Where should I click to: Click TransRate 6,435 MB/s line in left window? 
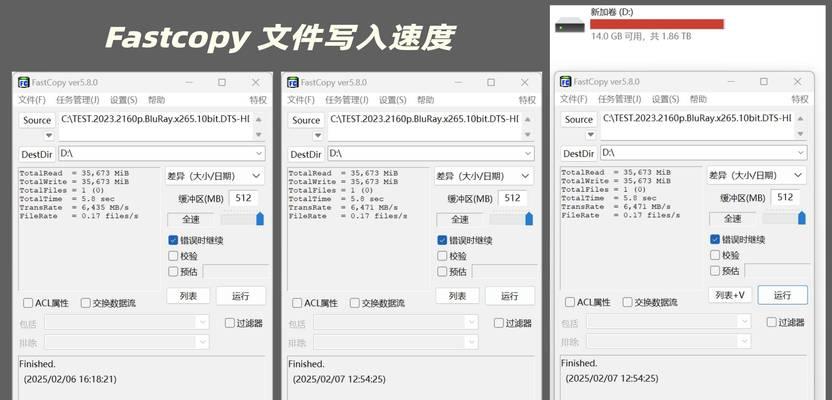[74, 207]
